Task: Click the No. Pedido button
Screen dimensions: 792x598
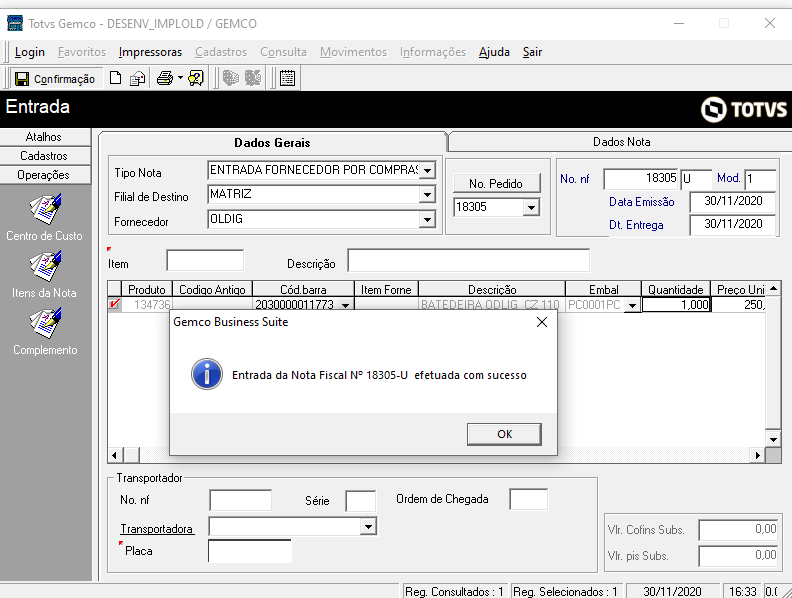Action: (496, 183)
